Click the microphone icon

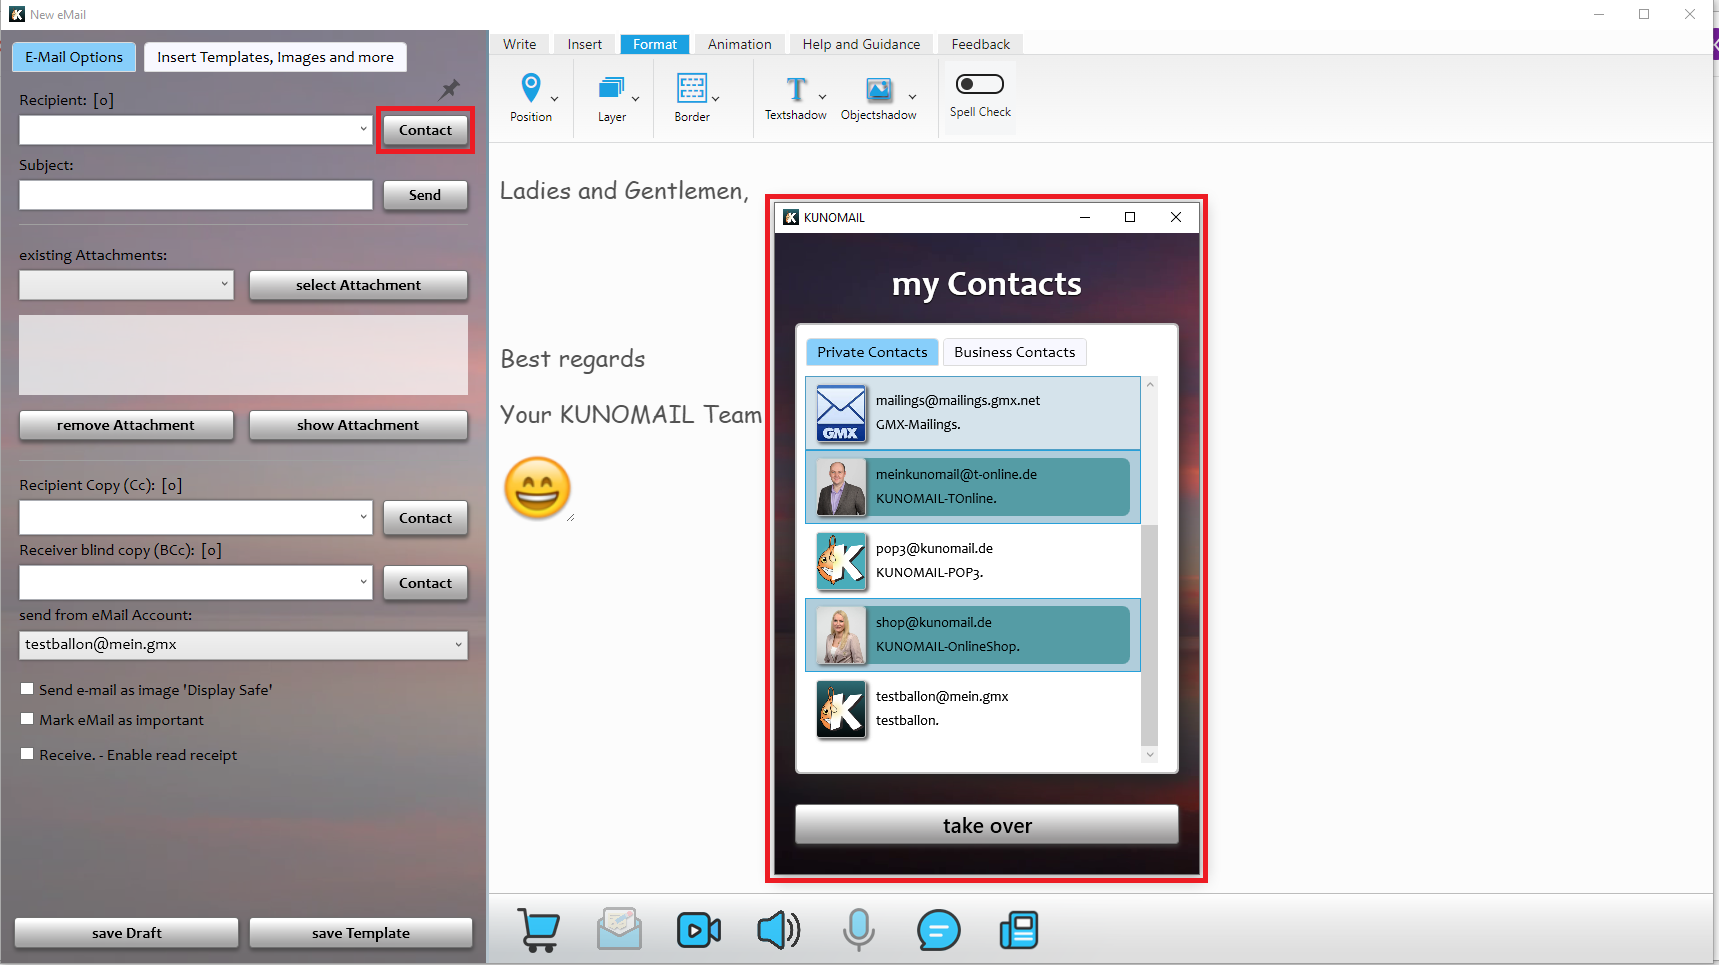858,930
